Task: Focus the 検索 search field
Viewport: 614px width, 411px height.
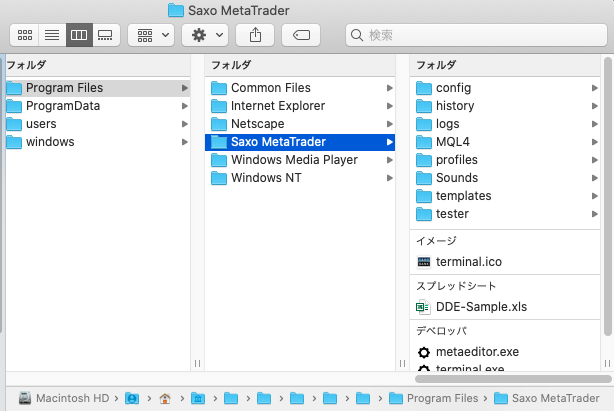Action: [476, 35]
